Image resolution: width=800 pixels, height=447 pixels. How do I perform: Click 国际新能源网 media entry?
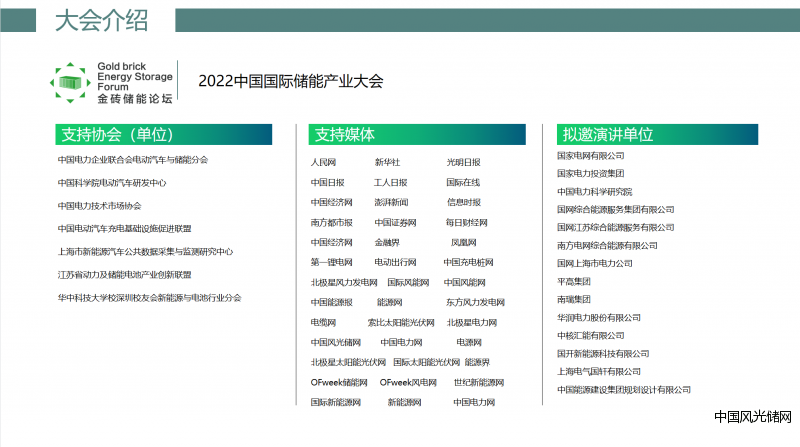pos(336,402)
